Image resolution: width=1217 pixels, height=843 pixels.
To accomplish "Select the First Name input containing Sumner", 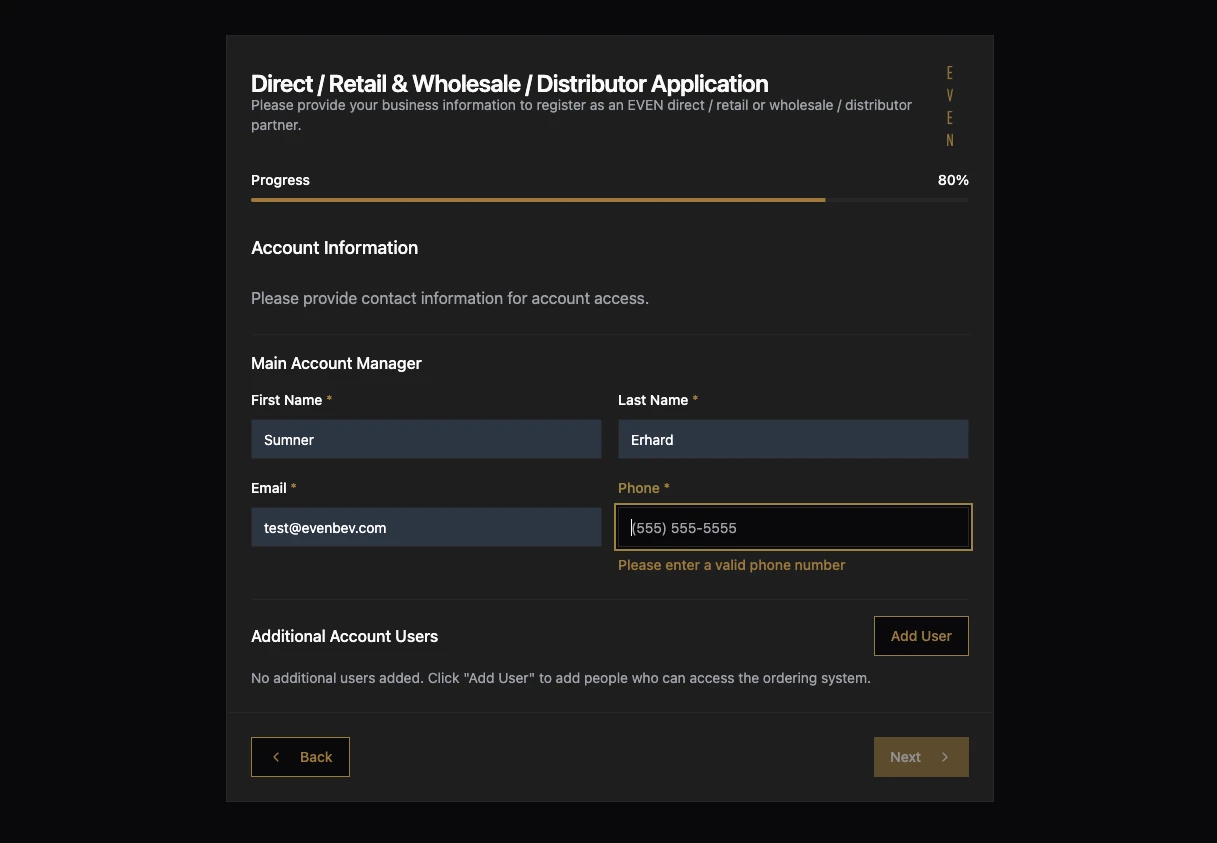I will pos(426,439).
